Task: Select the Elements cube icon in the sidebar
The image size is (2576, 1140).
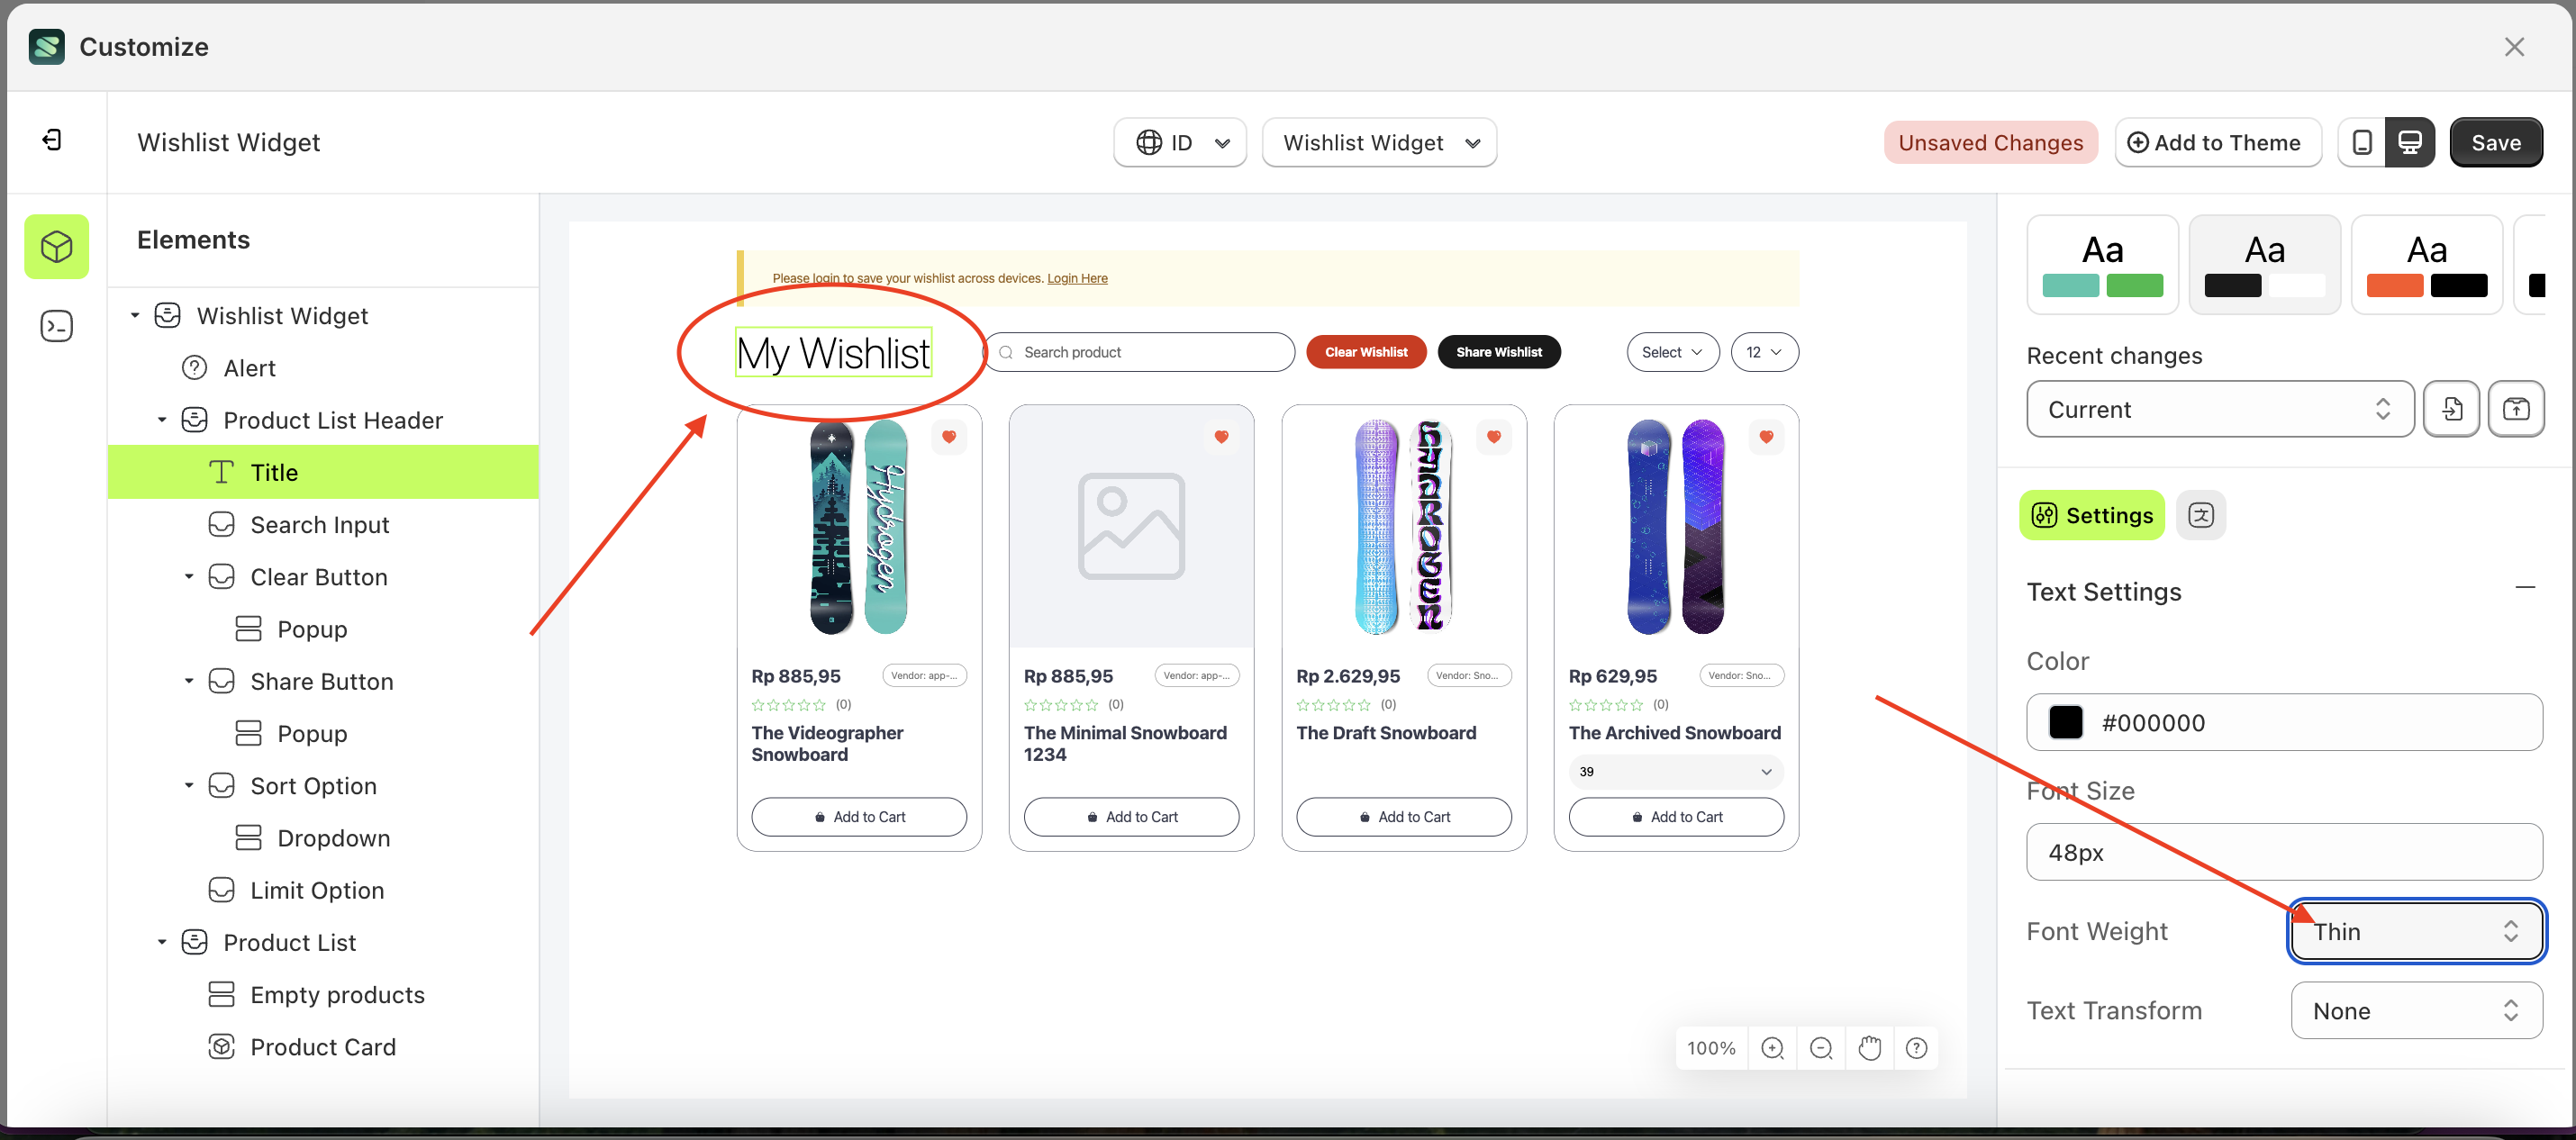Action: [56, 246]
